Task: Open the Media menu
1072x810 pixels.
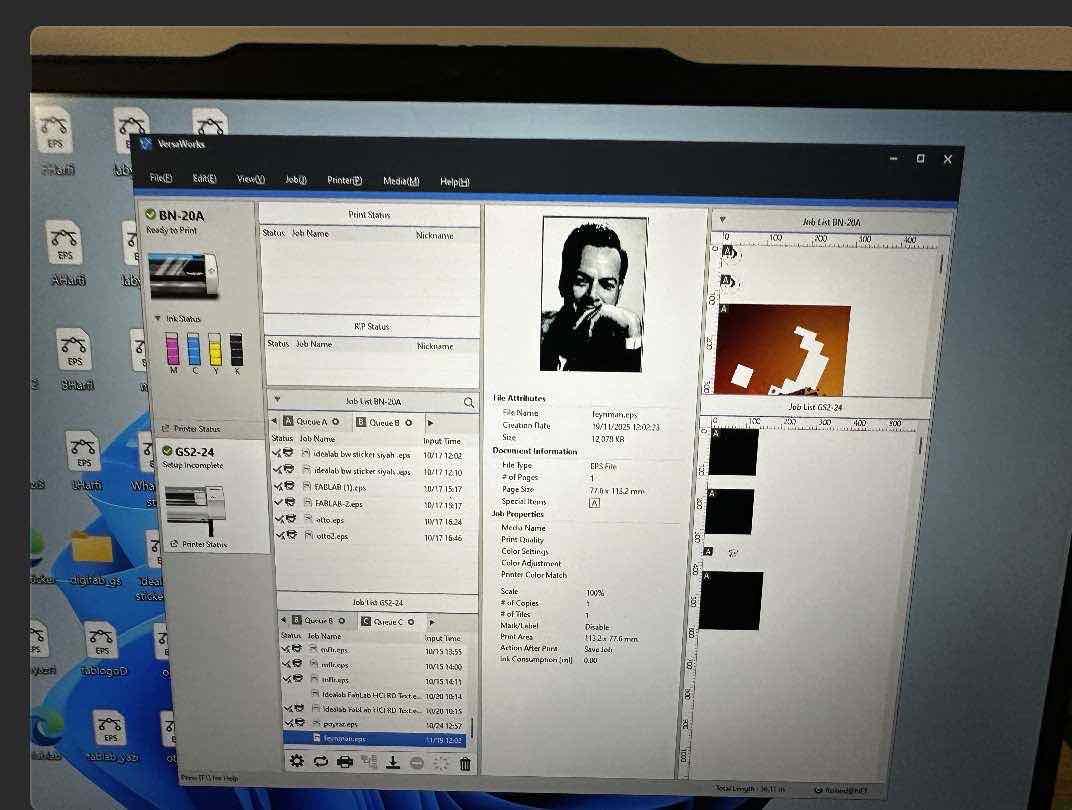Action: 401,181
